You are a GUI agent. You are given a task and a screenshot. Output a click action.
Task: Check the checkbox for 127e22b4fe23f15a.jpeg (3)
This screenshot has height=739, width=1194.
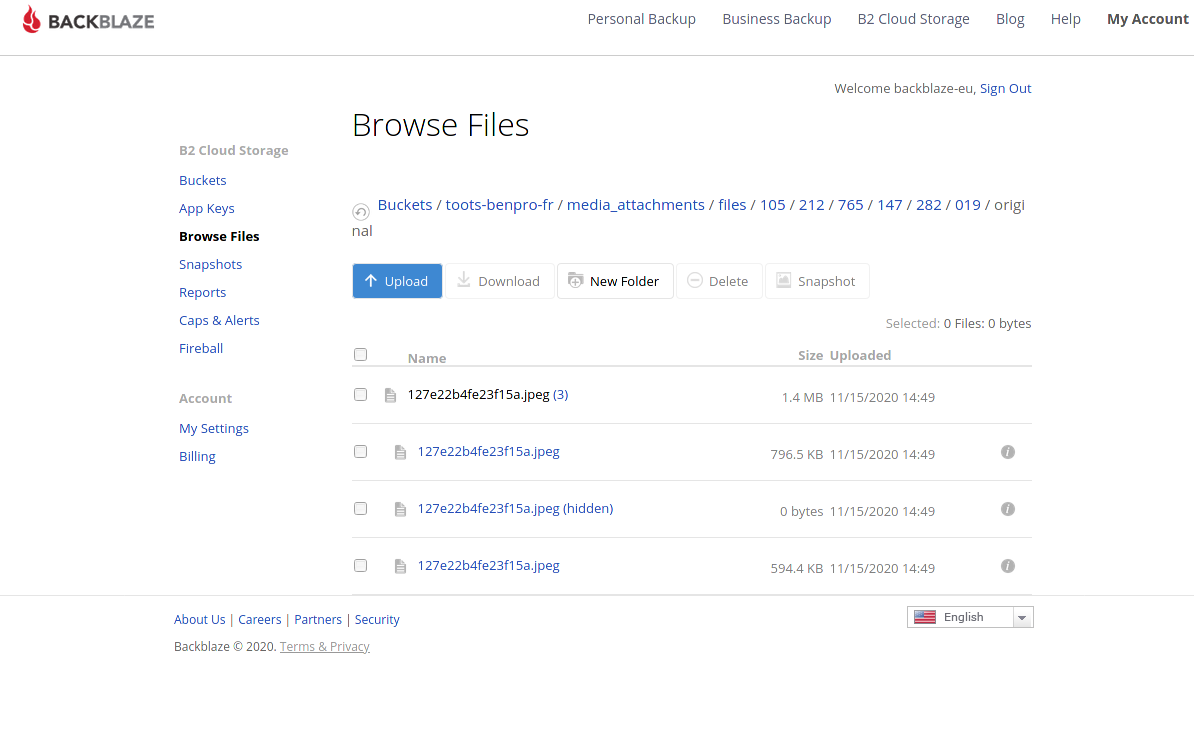click(x=360, y=394)
